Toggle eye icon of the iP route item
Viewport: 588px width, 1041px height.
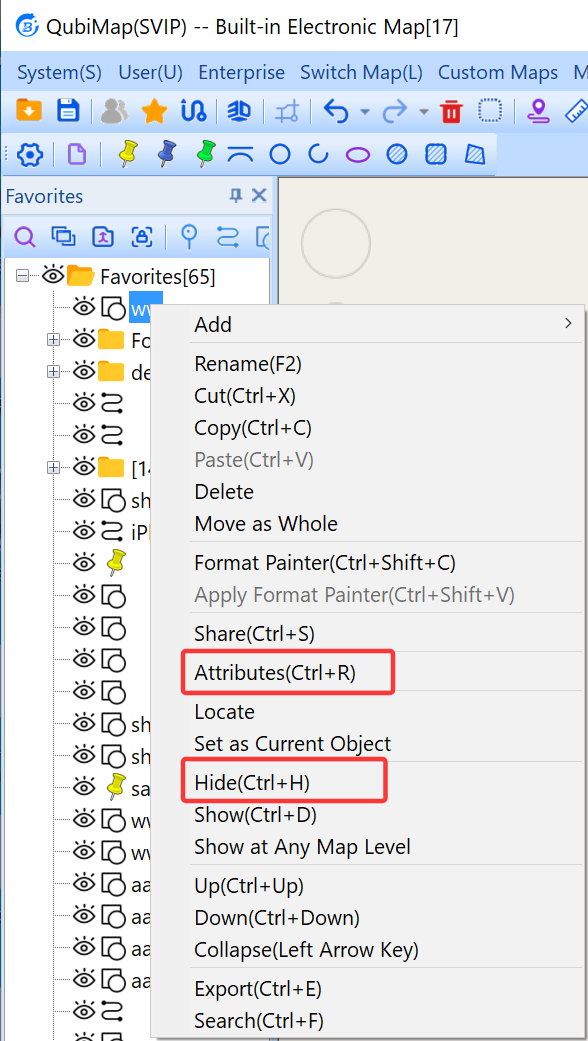[x=84, y=530]
